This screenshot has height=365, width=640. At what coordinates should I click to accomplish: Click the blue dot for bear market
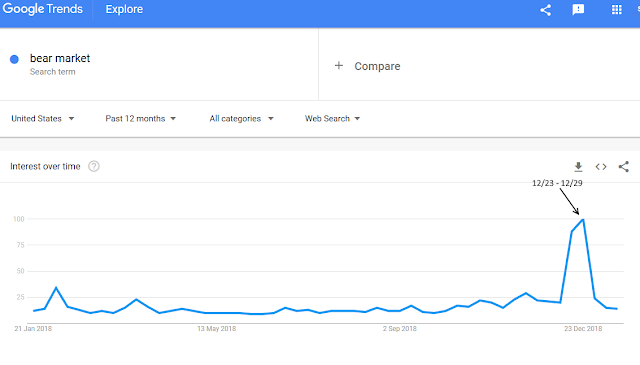pos(14,60)
